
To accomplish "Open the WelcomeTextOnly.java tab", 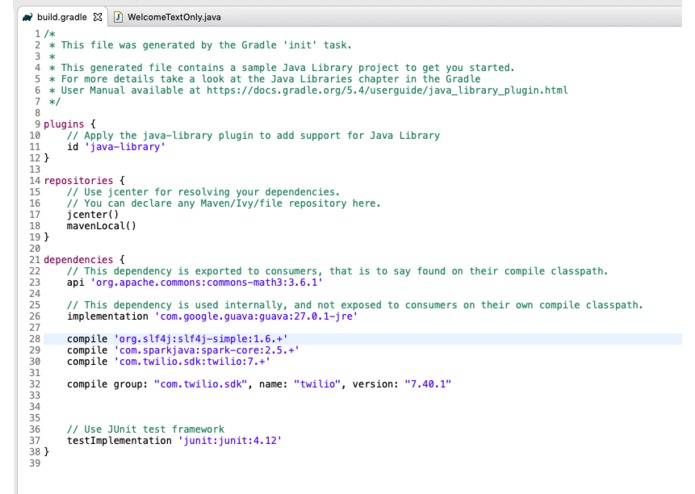I will pyautogui.click(x=174, y=17).
